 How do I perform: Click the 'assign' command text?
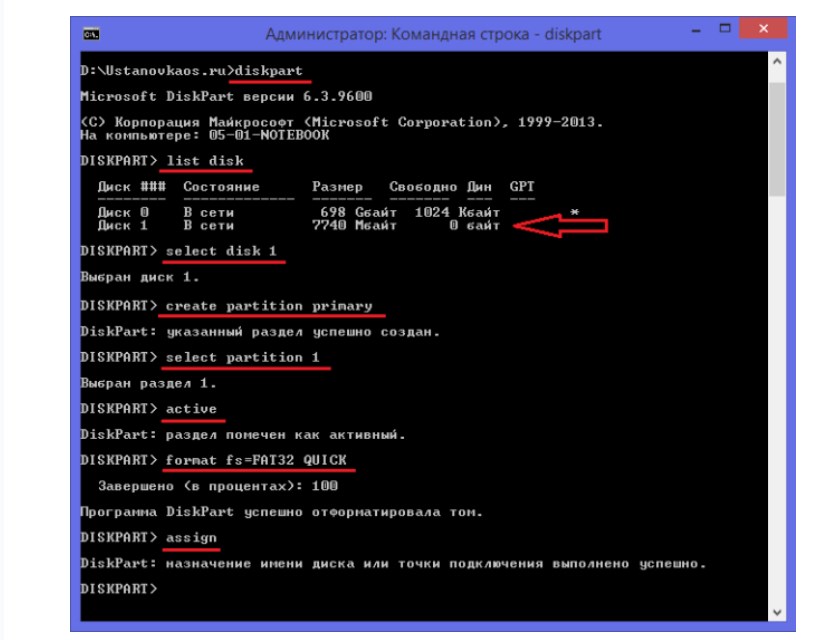[190, 538]
